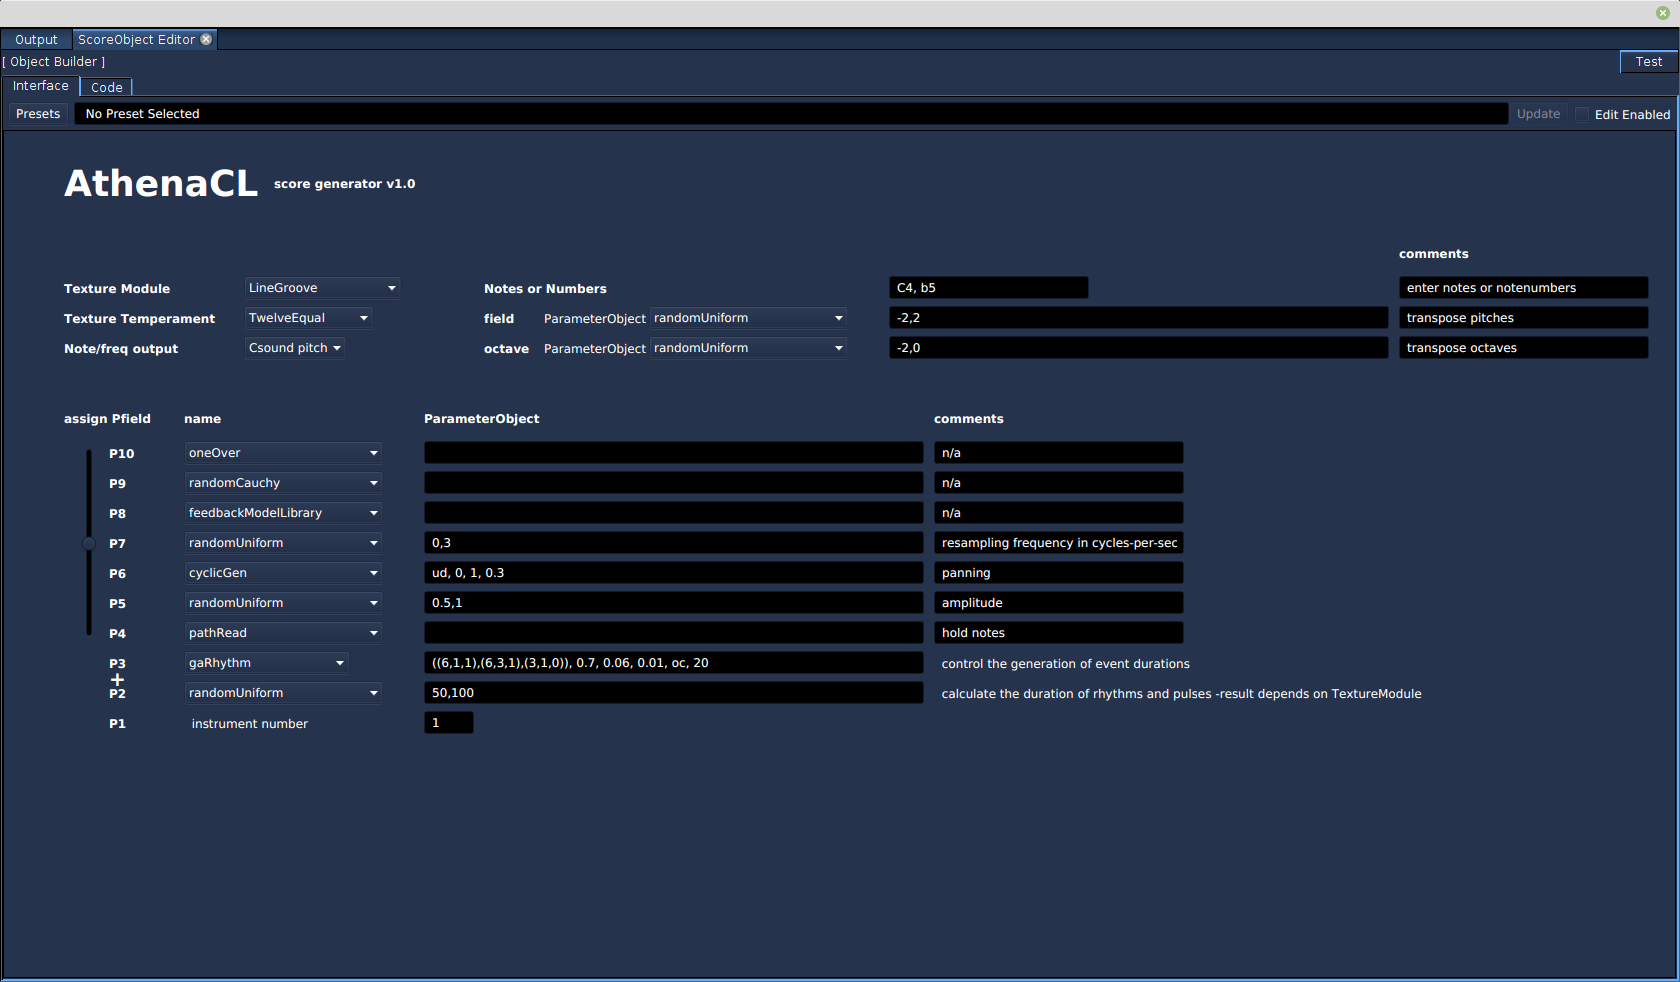Click the P8 ParameterObject input field
The height and width of the screenshot is (982, 1680).
point(673,513)
